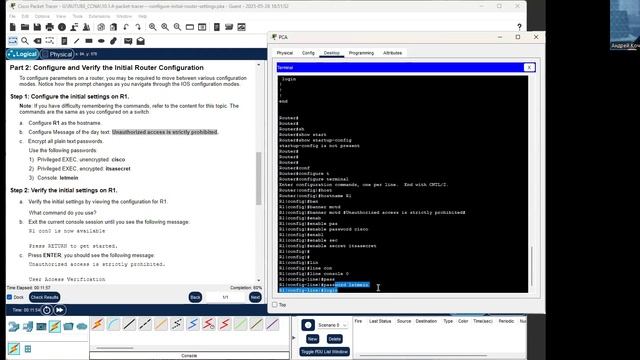Select the Draw Ellipse tool
Screen dimensions: 640x360
[101, 41]
